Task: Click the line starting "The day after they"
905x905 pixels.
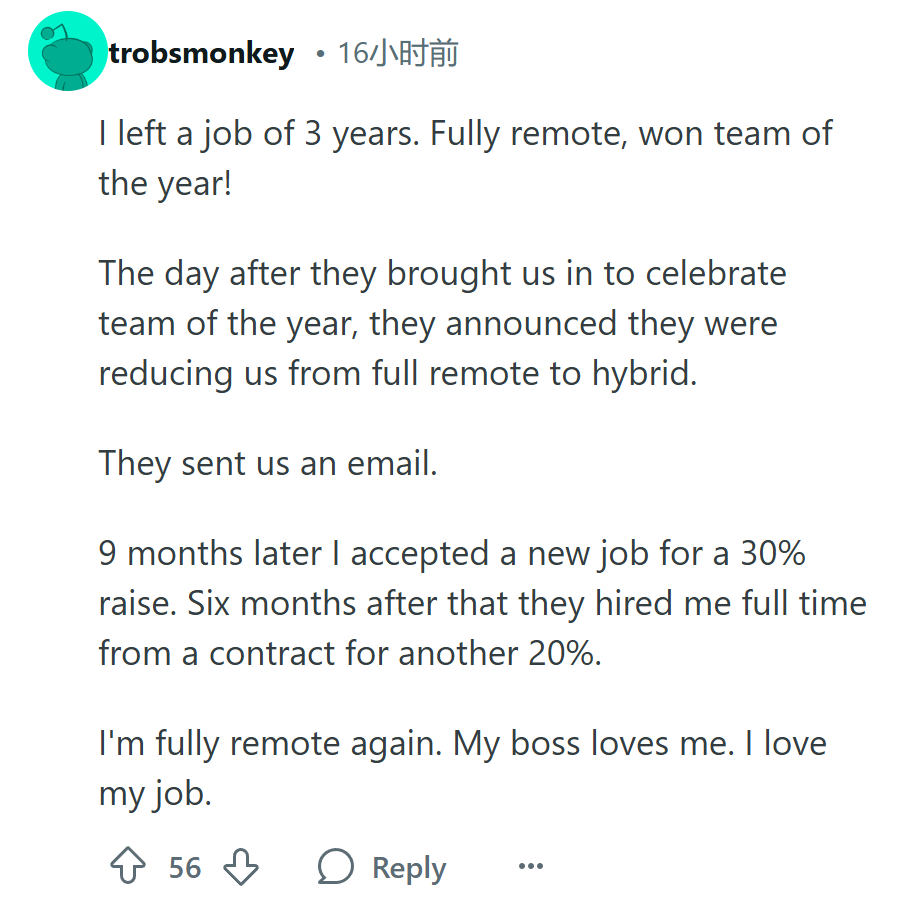Action: [x=442, y=273]
